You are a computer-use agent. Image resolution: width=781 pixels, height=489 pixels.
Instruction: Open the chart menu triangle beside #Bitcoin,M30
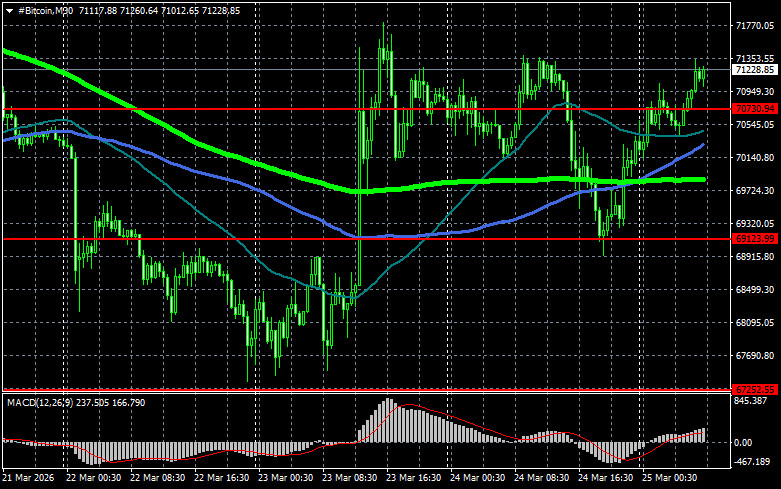[9, 11]
